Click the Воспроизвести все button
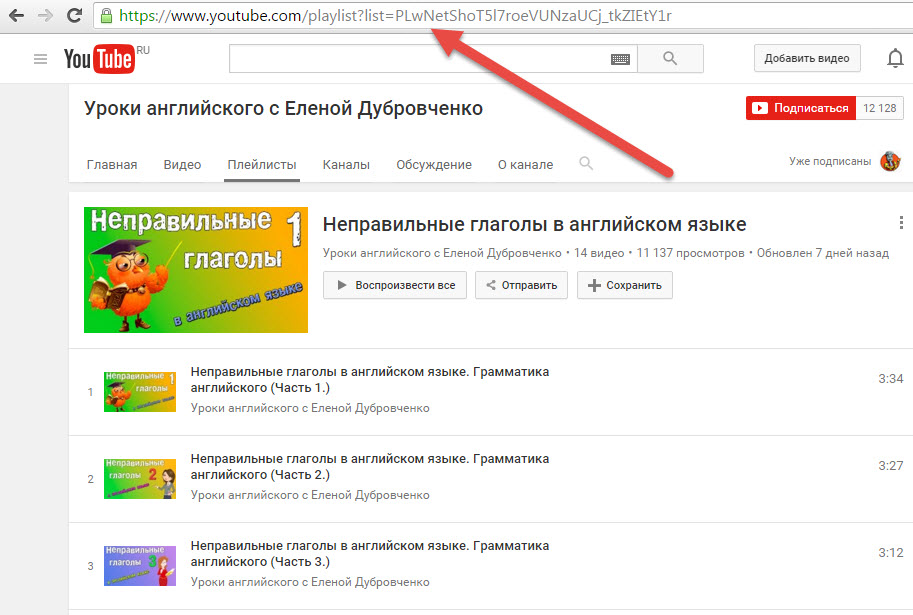This screenshot has height=615, width=913. pyautogui.click(x=395, y=285)
